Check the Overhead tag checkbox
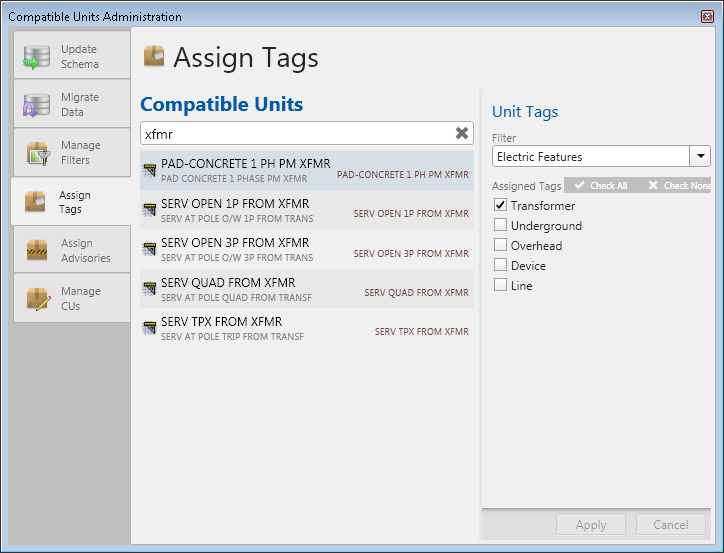The width and height of the screenshot is (724, 553). 501,245
